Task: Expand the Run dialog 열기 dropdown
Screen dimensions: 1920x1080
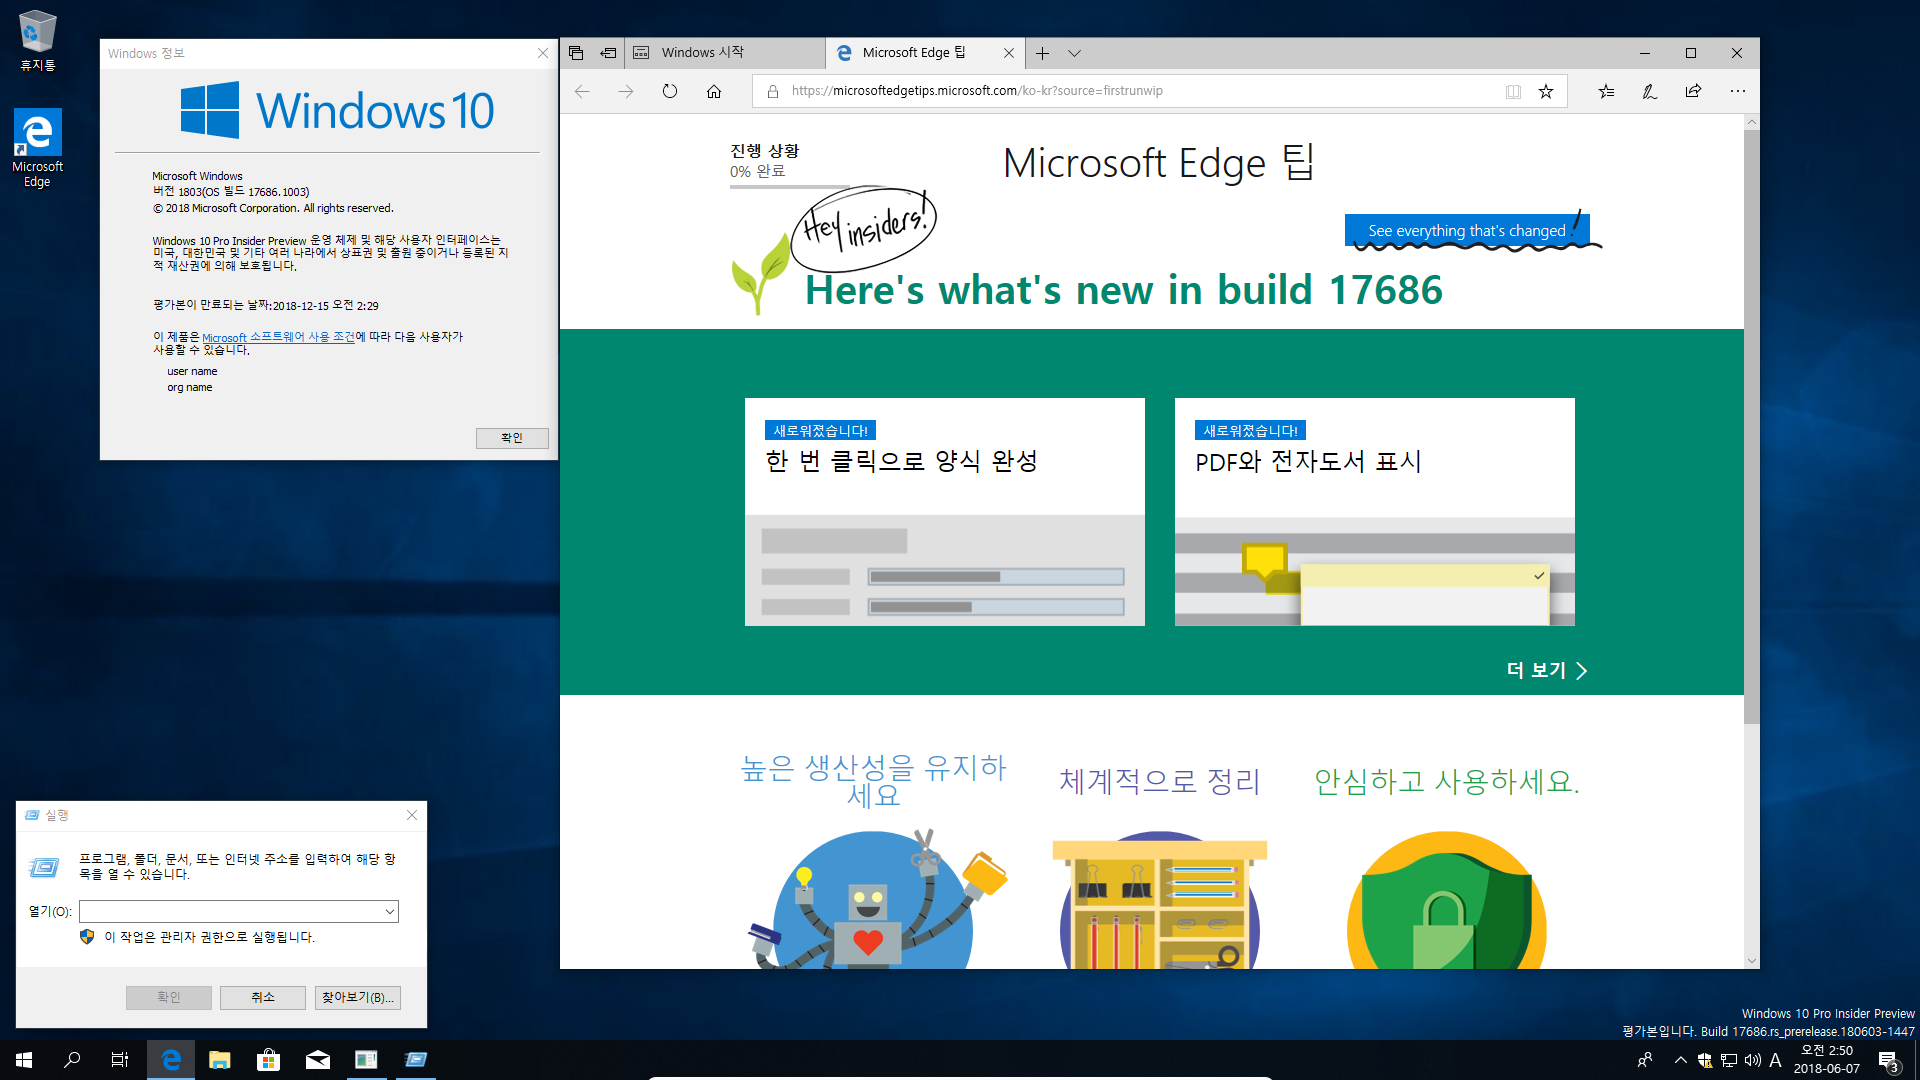Action: [x=389, y=911]
